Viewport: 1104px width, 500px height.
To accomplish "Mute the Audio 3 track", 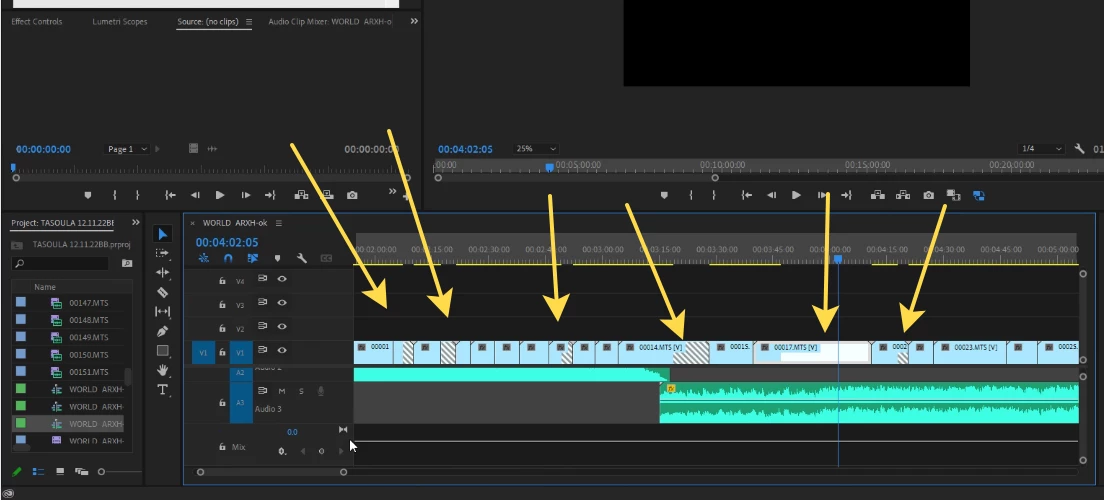I will point(282,391).
